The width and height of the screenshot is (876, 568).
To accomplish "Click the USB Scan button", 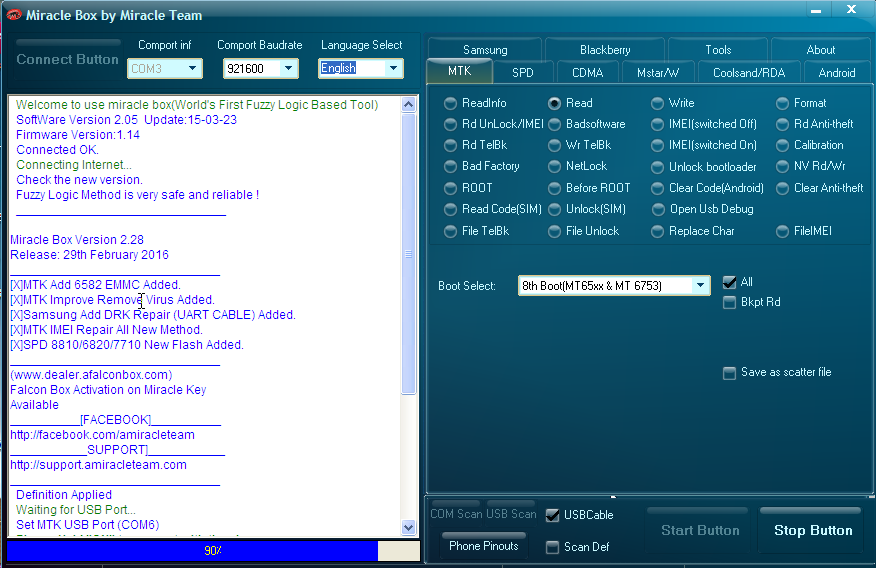I will (511, 514).
